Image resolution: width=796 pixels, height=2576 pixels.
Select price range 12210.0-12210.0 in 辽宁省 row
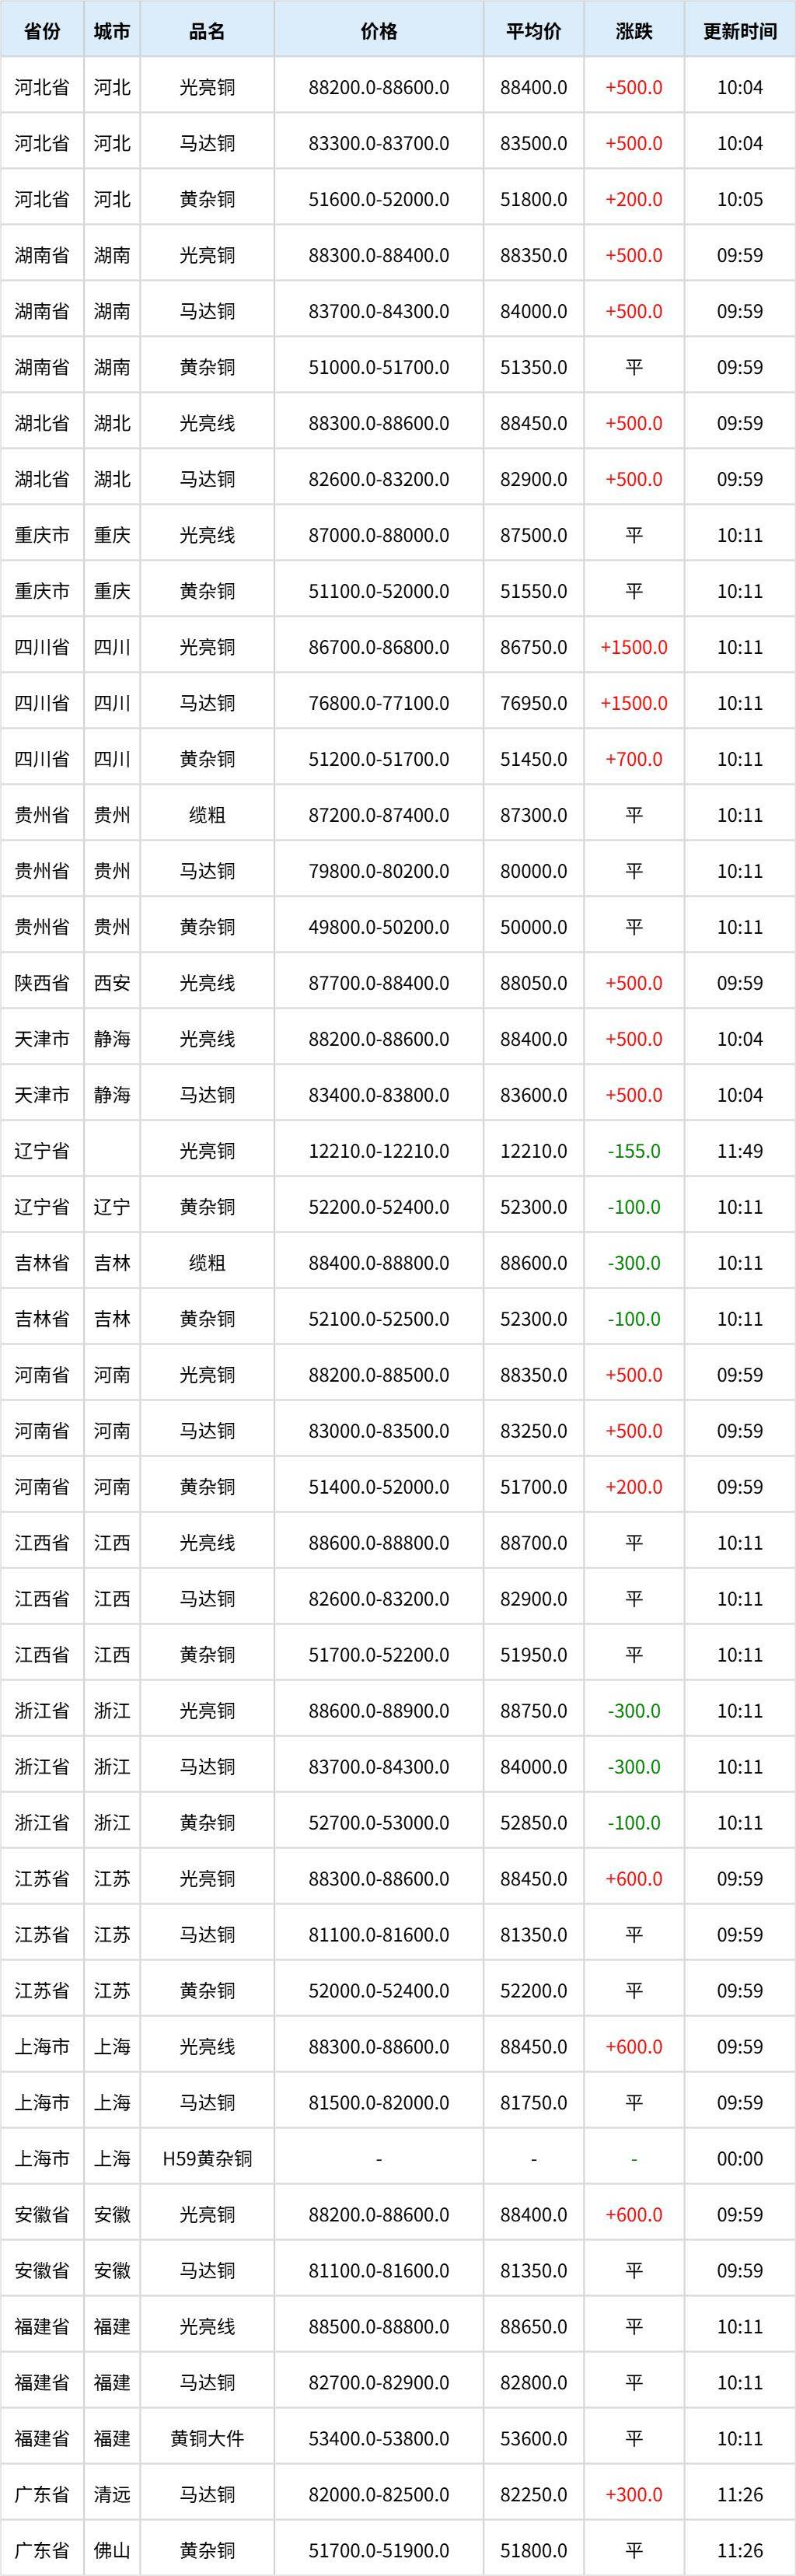click(379, 1151)
